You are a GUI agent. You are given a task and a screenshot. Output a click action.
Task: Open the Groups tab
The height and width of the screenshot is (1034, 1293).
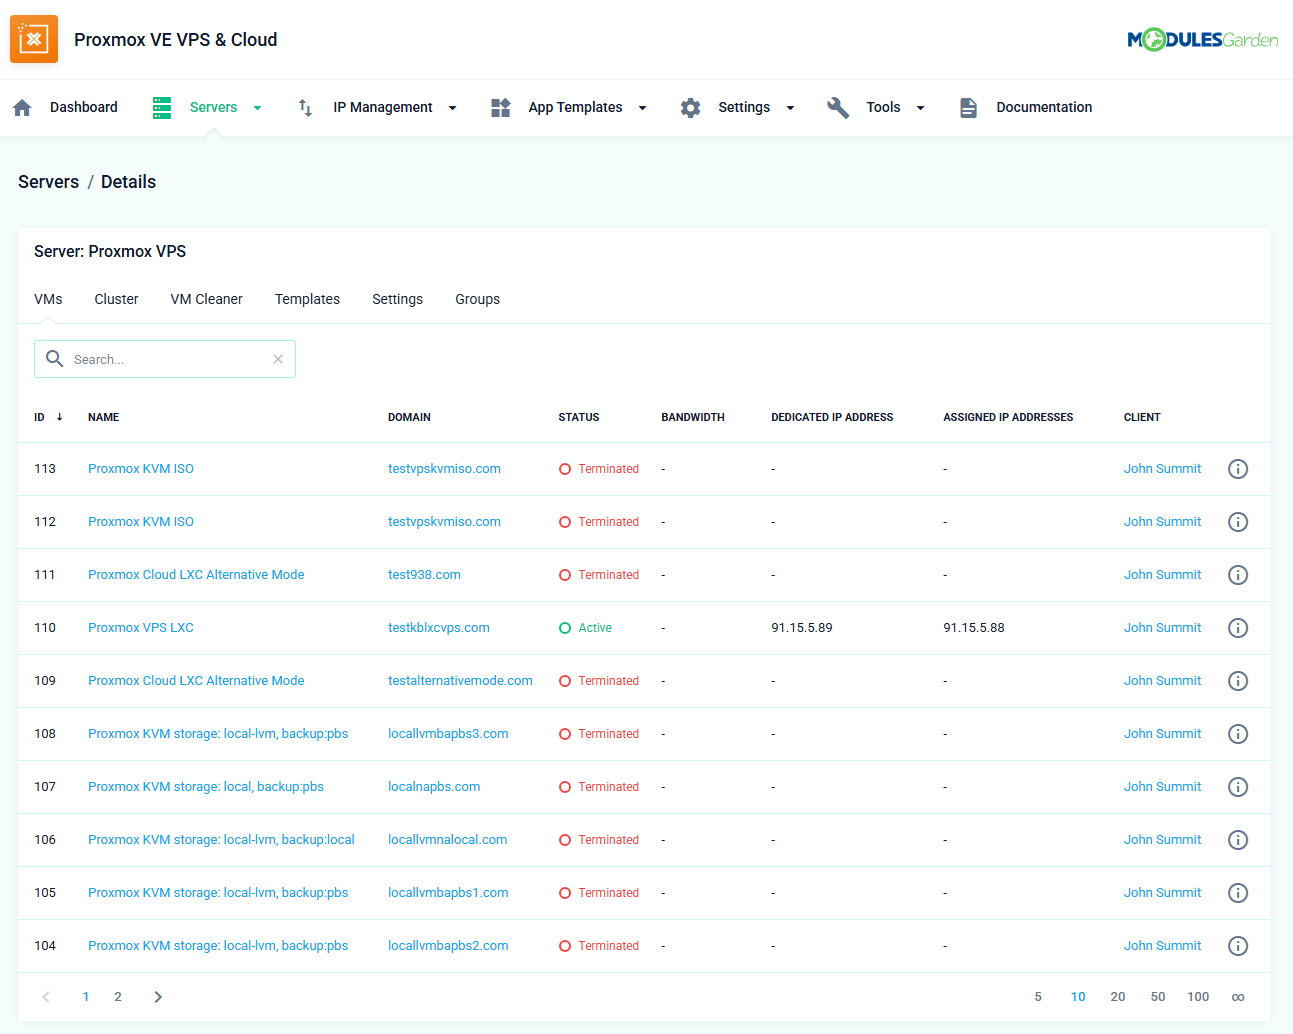coord(477,299)
